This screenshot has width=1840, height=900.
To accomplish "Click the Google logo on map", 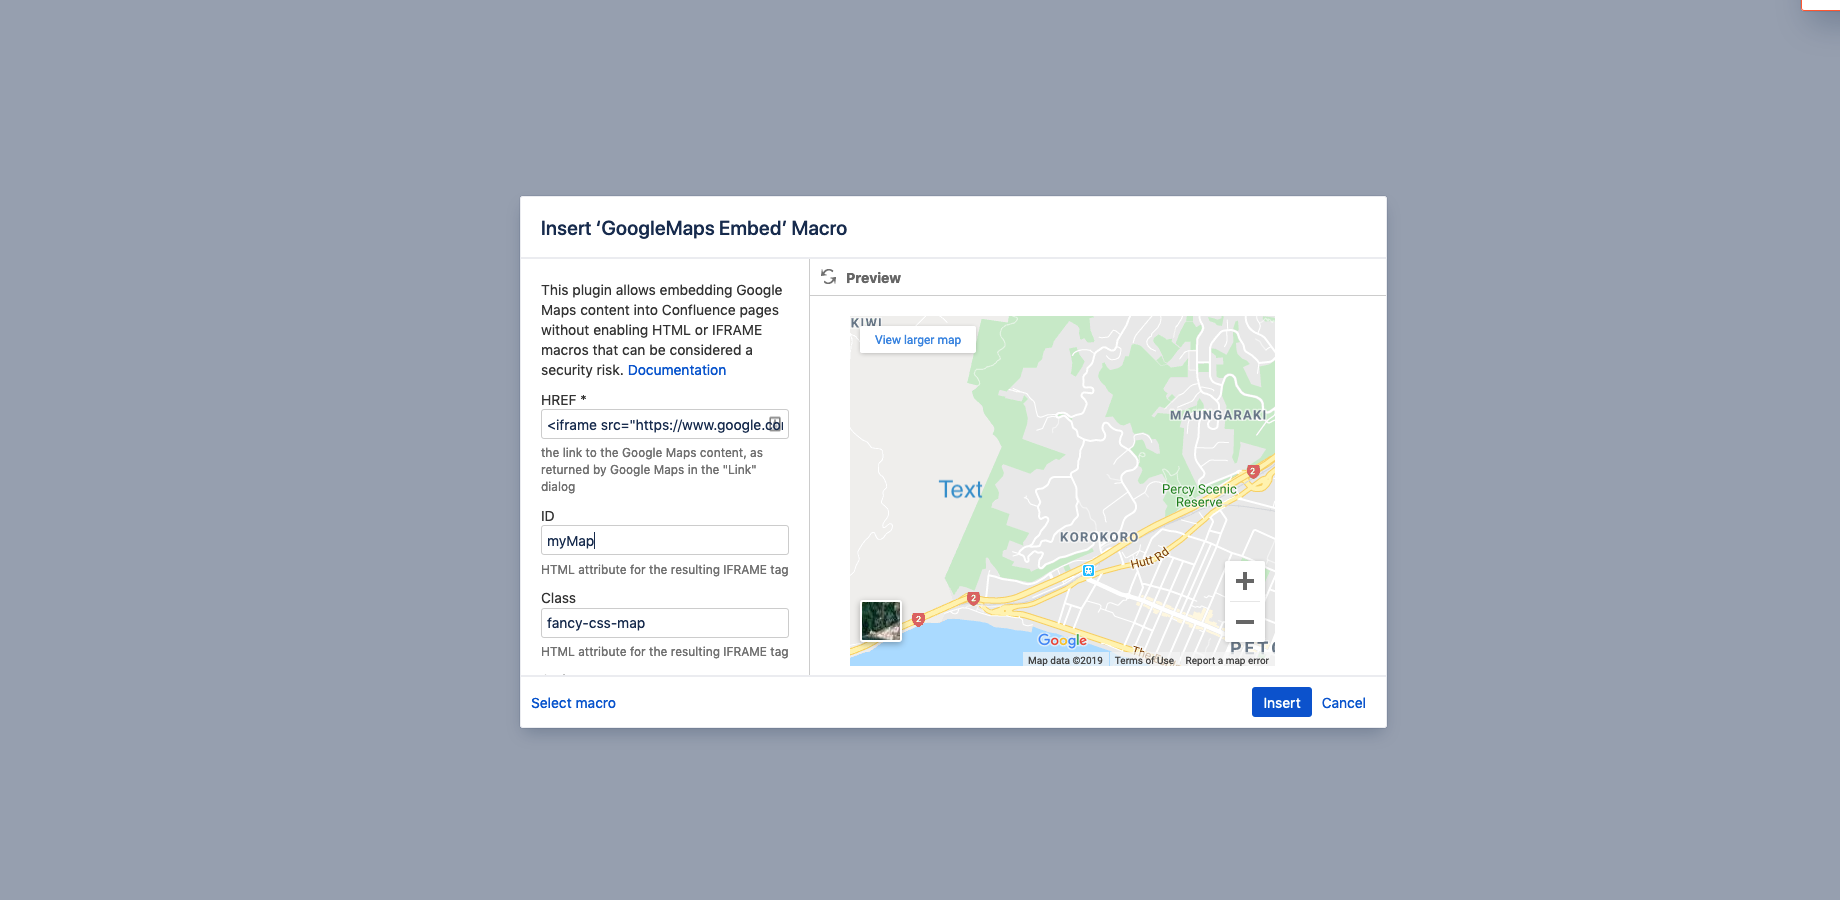I will [1062, 640].
